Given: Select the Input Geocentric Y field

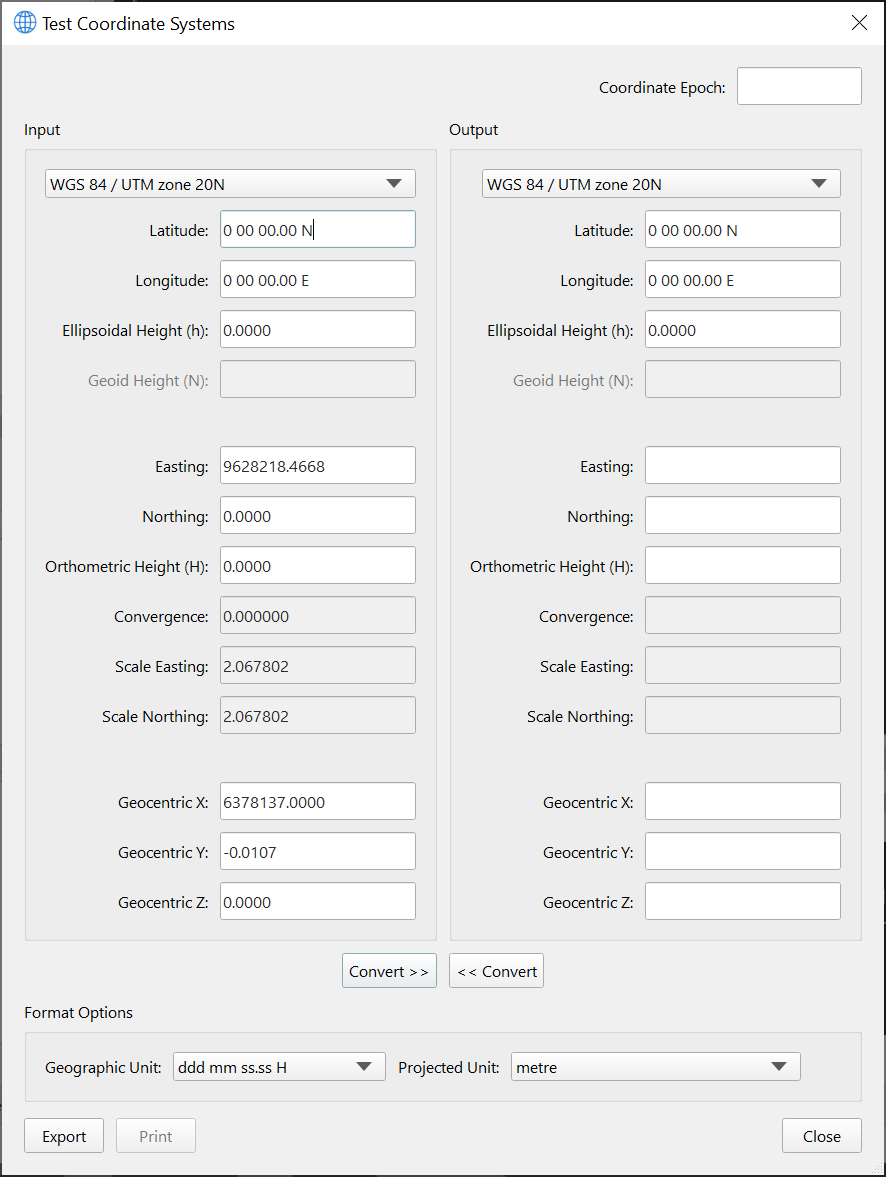Looking at the screenshot, I should pos(317,852).
